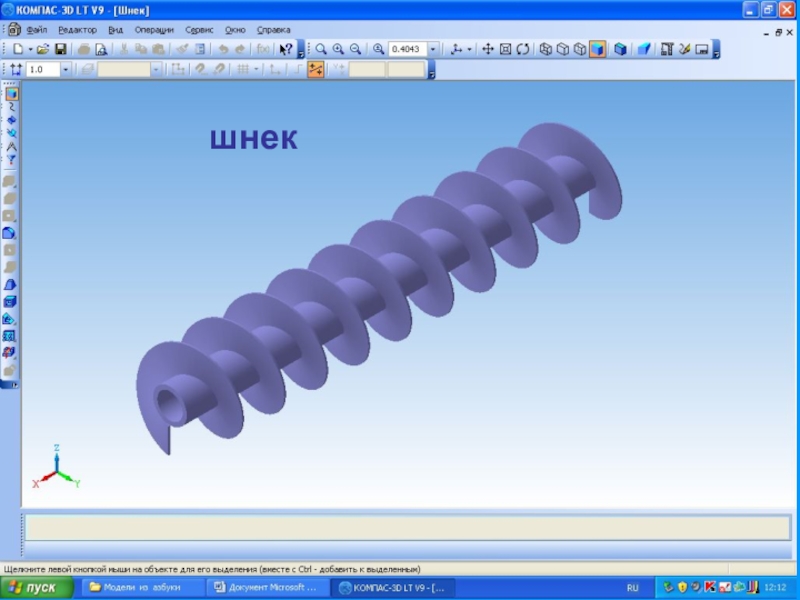
Task: Open the Редактор menu
Action: (x=78, y=30)
